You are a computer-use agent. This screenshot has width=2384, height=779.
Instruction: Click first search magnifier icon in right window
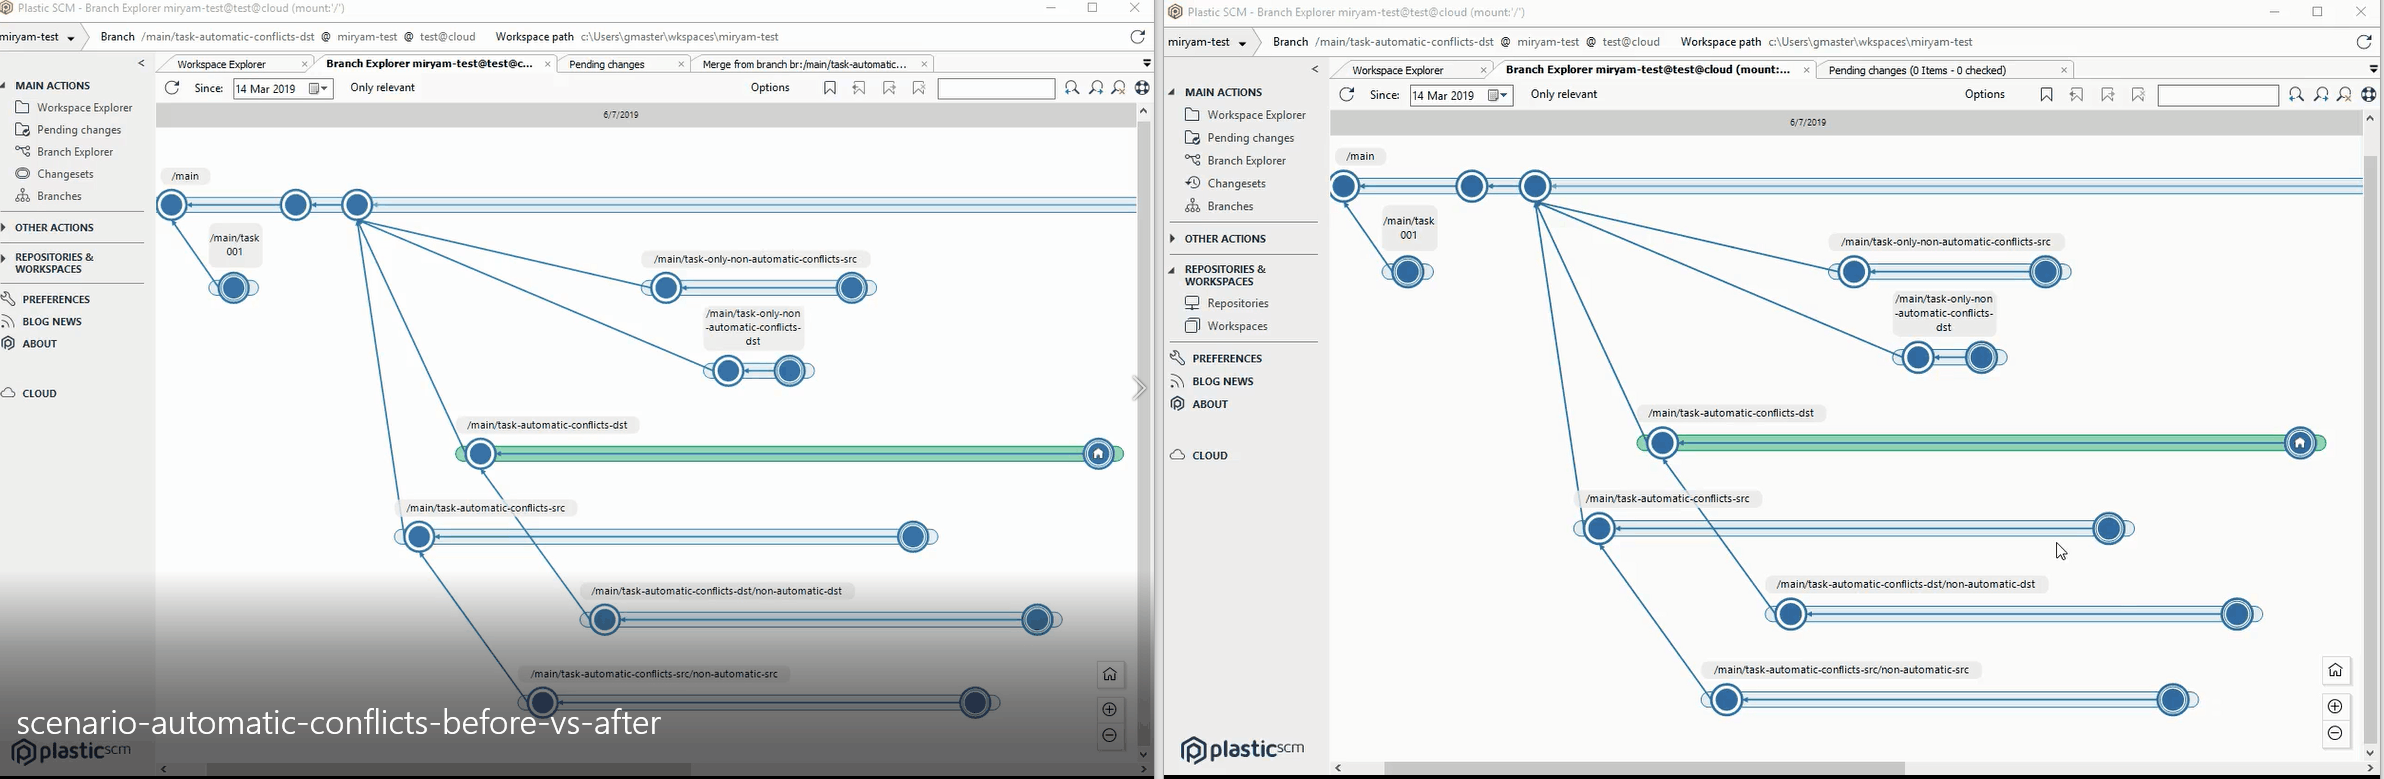coord(2296,95)
